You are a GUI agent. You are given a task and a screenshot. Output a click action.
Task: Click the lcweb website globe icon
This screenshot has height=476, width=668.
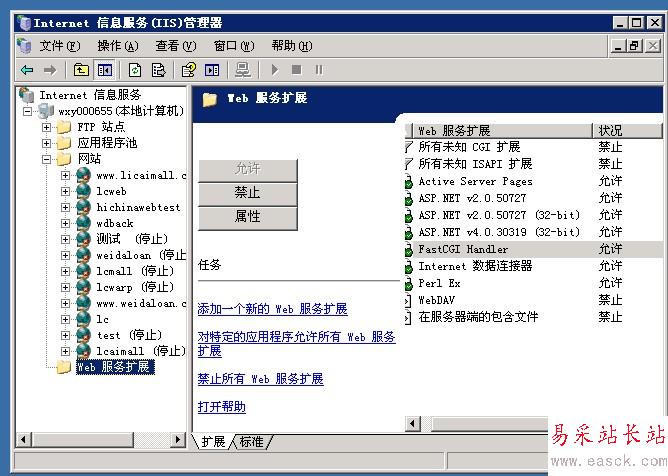[84, 191]
